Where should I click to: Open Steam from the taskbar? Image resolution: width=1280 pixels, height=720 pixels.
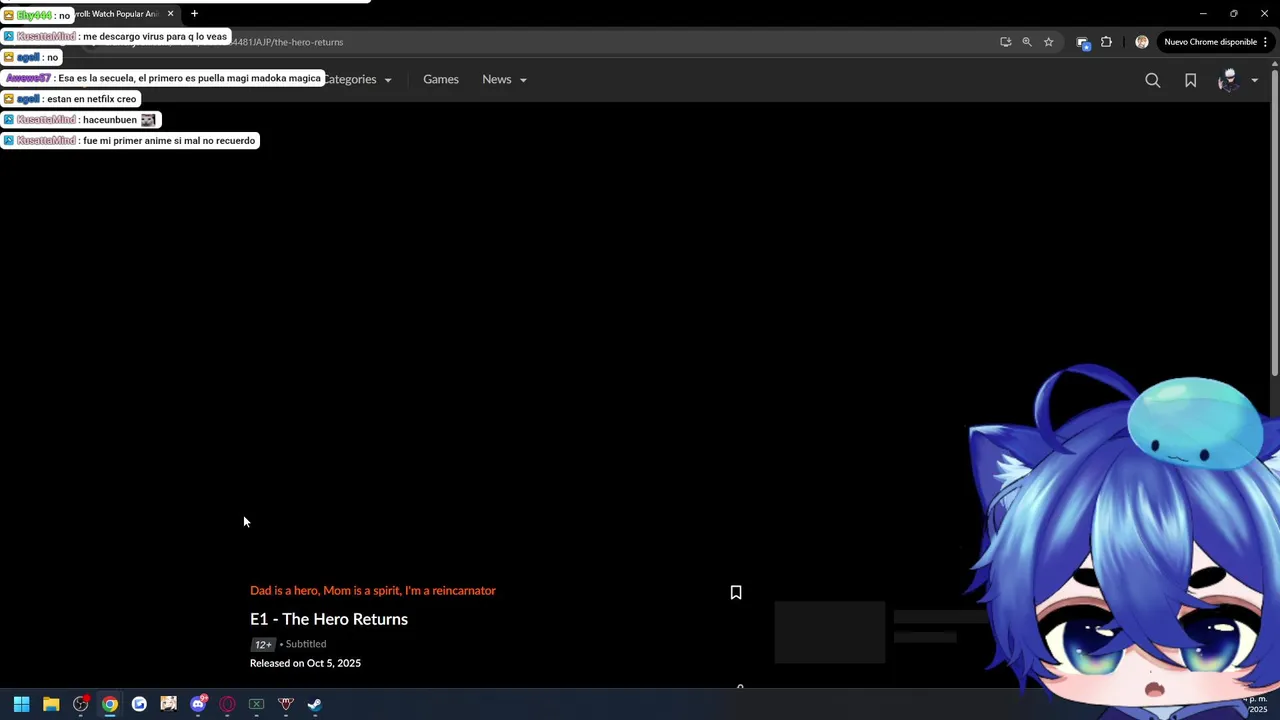coord(315,704)
